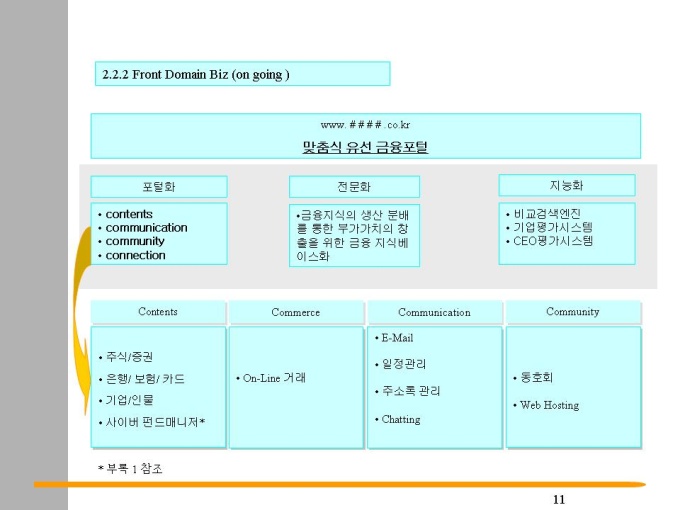
Task: Select the Community column header
Action: [573, 312]
